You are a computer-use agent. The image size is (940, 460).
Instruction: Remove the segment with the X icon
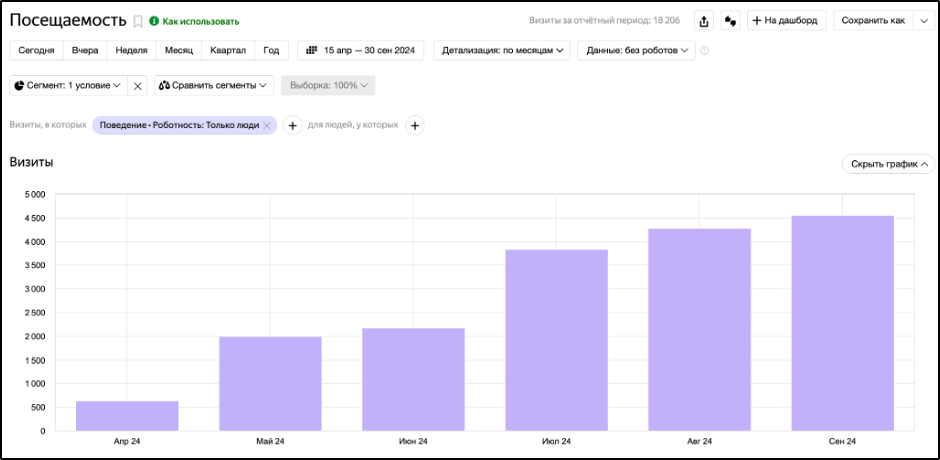click(x=138, y=86)
